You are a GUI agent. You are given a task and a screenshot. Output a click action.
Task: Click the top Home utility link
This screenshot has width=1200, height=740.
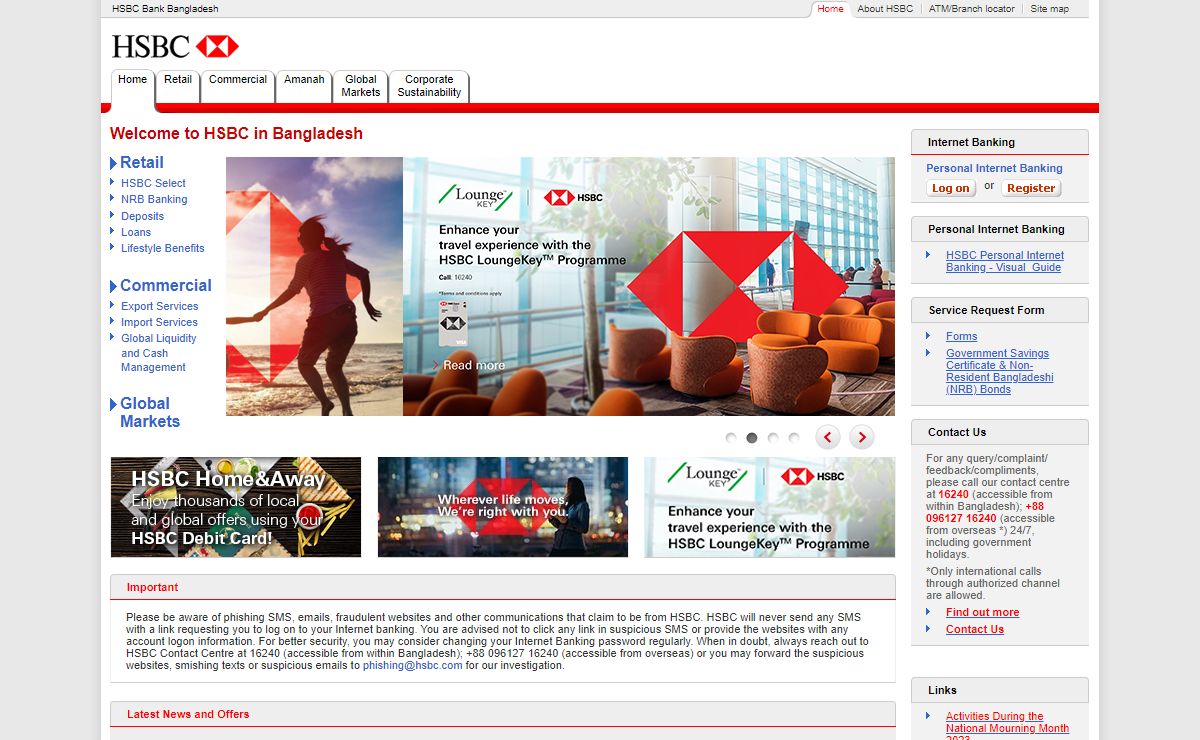830,9
